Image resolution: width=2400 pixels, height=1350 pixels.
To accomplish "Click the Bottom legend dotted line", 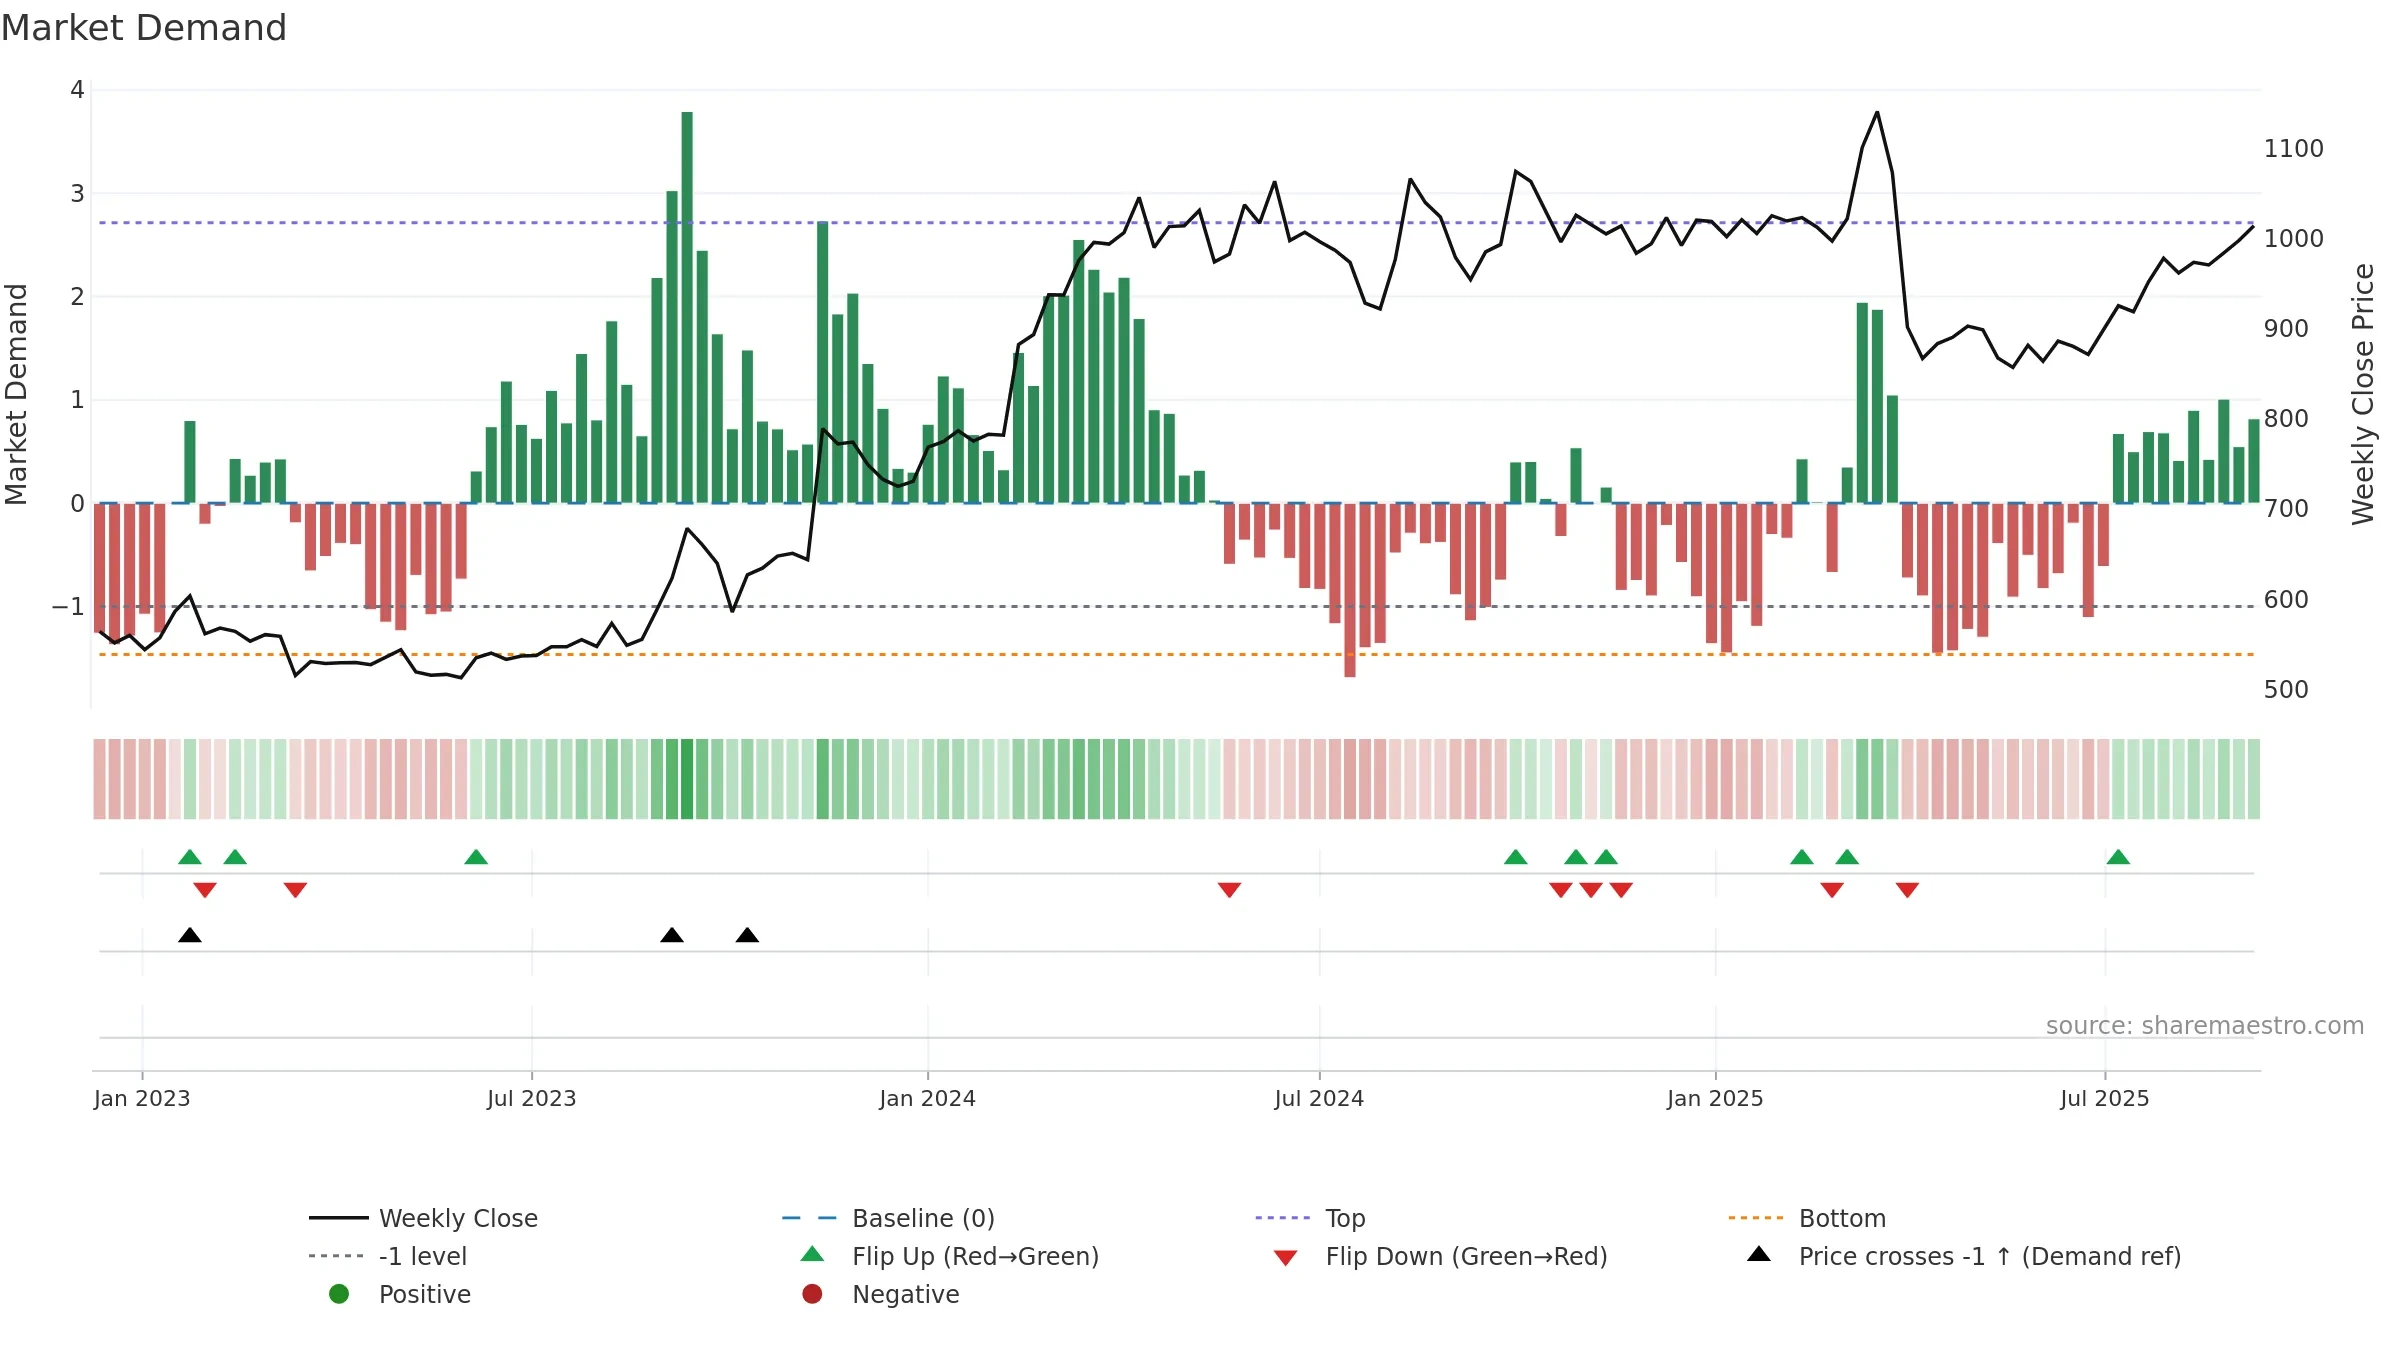I will 1755,1218.
